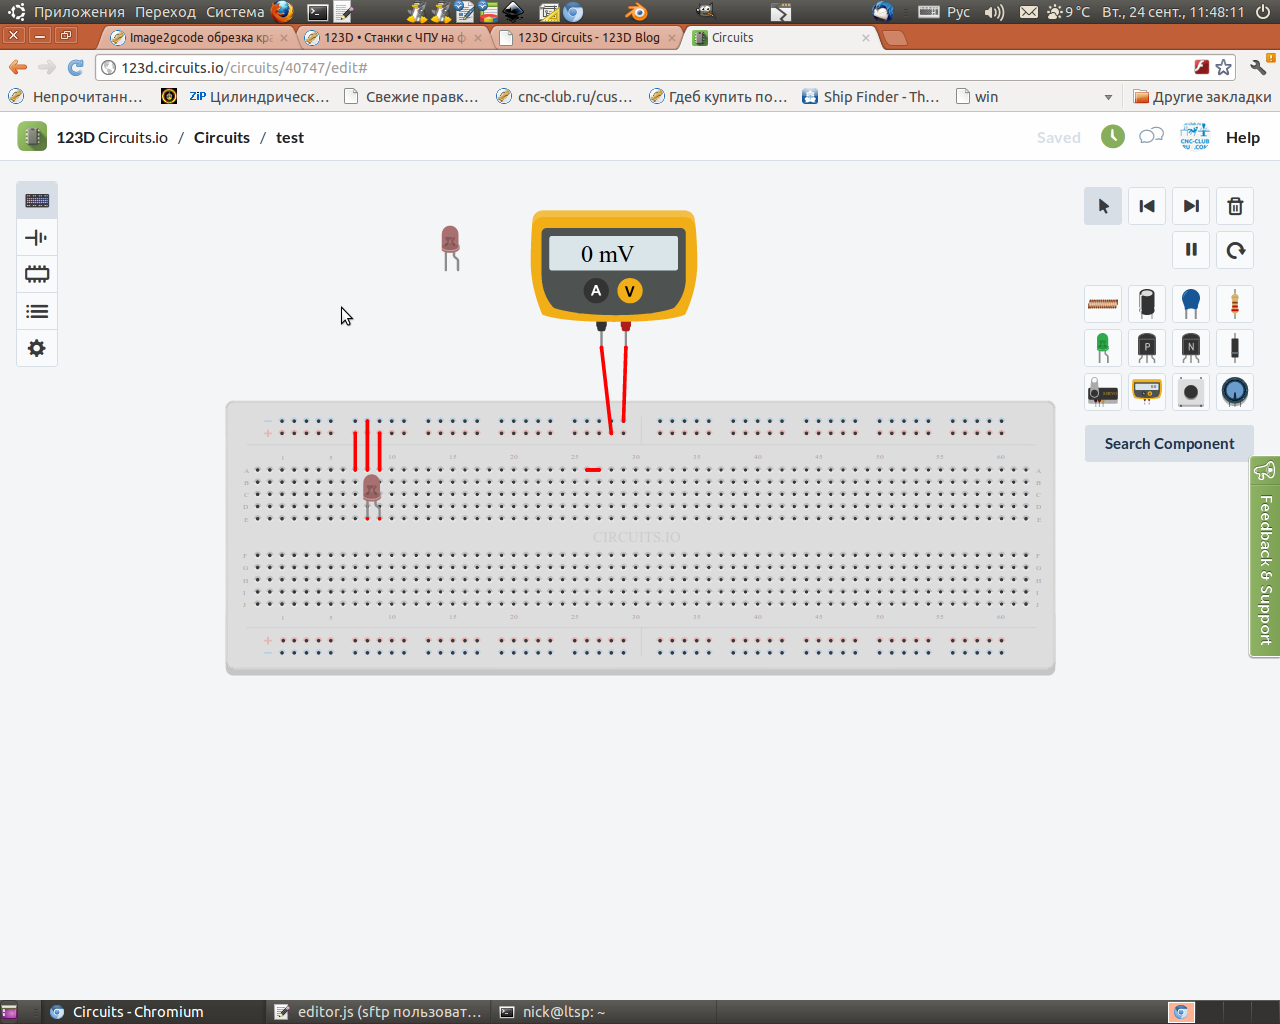Image resolution: width=1280 pixels, height=1024 pixels.
Task: Switch to the 123D Станки с ЧПУ tab
Action: [394, 37]
